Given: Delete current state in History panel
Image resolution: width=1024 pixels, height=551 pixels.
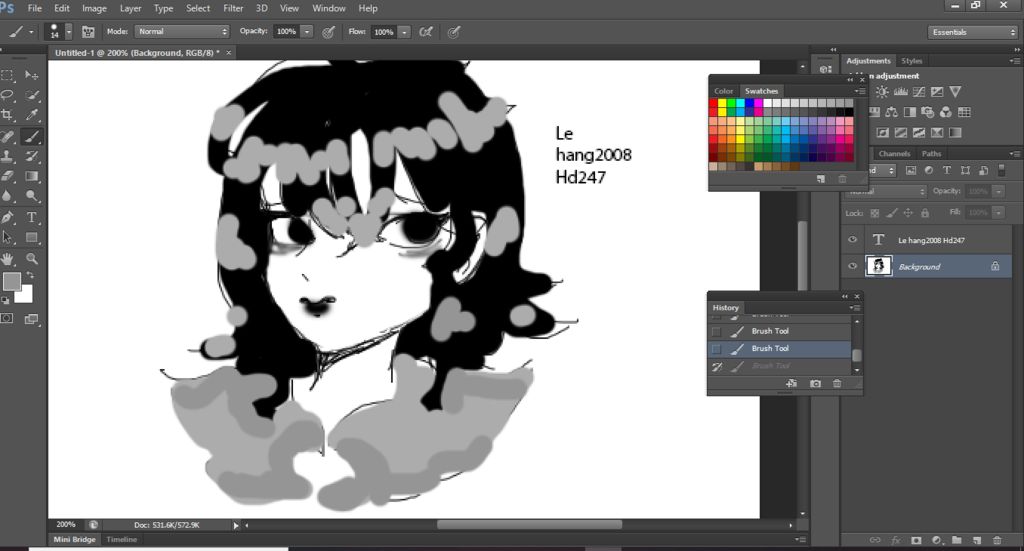Looking at the screenshot, I should 837,384.
